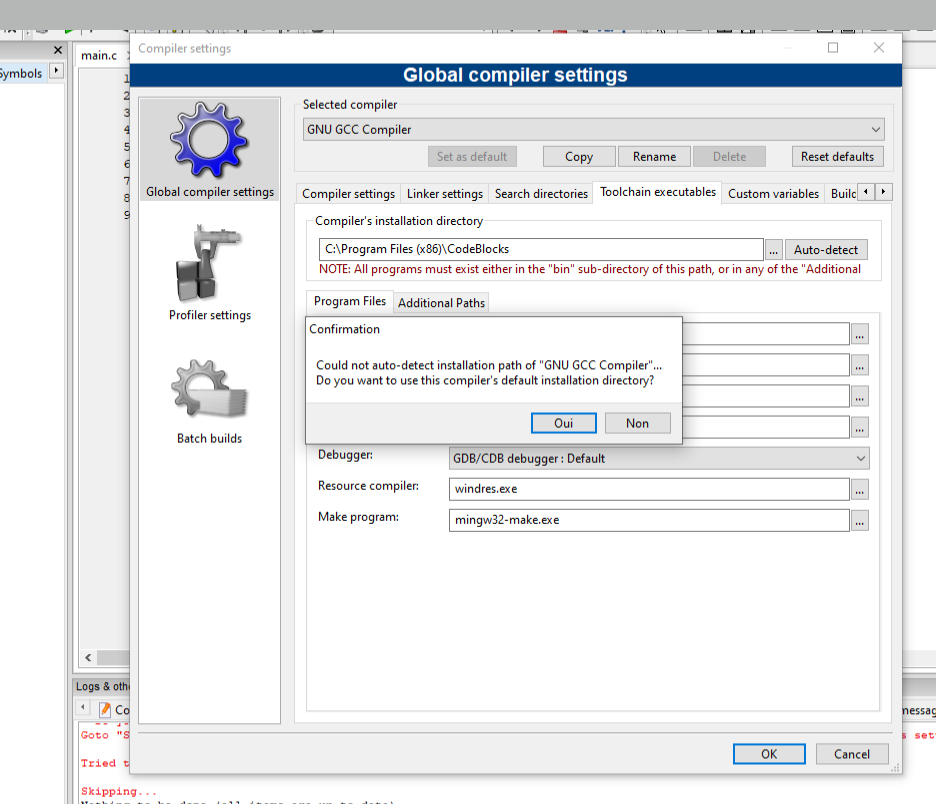Click Non in the confirmation dialog
Screen dimensions: 936x804
[637, 423]
